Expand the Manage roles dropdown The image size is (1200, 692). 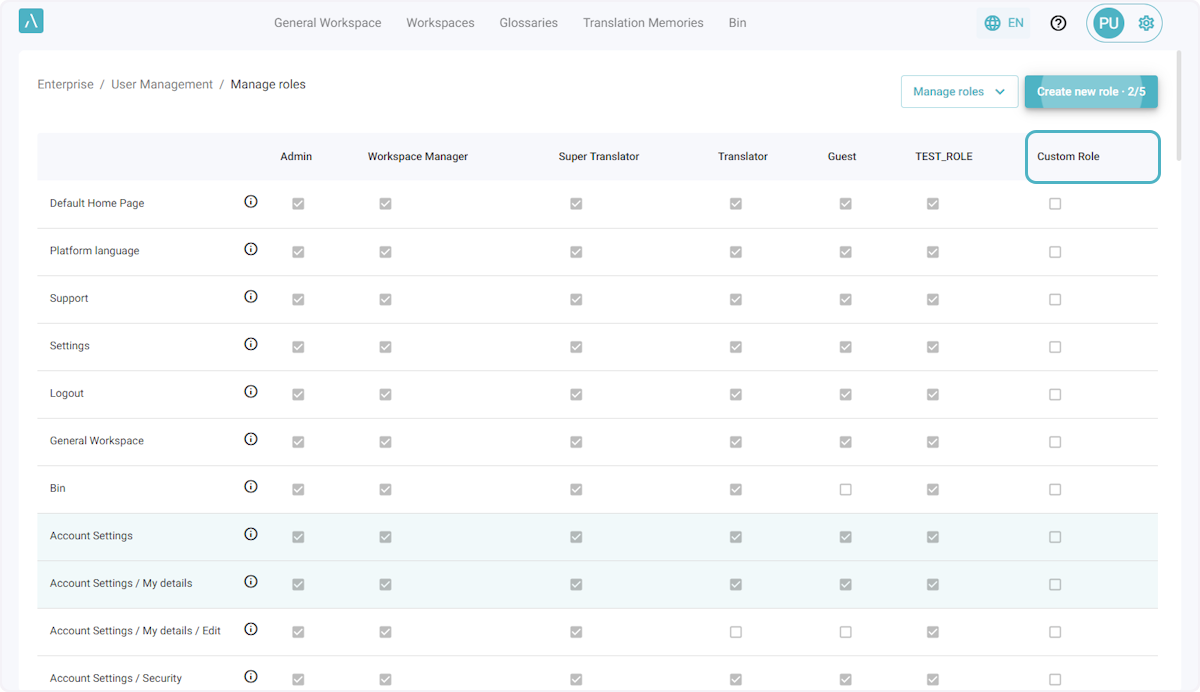tap(958, 92)
